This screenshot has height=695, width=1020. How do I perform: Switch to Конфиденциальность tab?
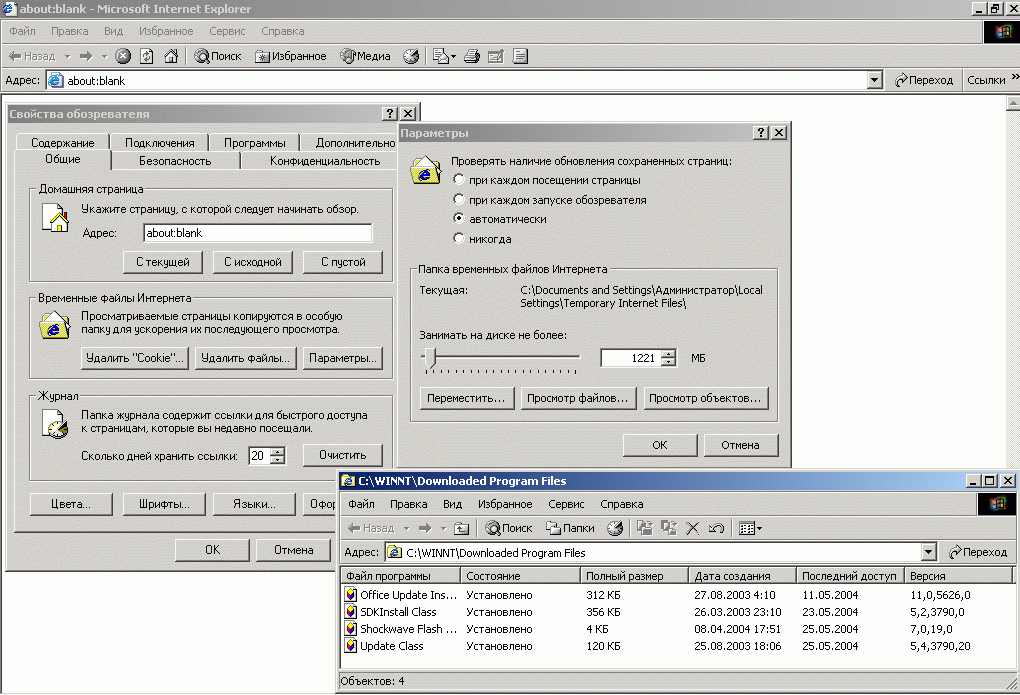click(x=325, y=161)
